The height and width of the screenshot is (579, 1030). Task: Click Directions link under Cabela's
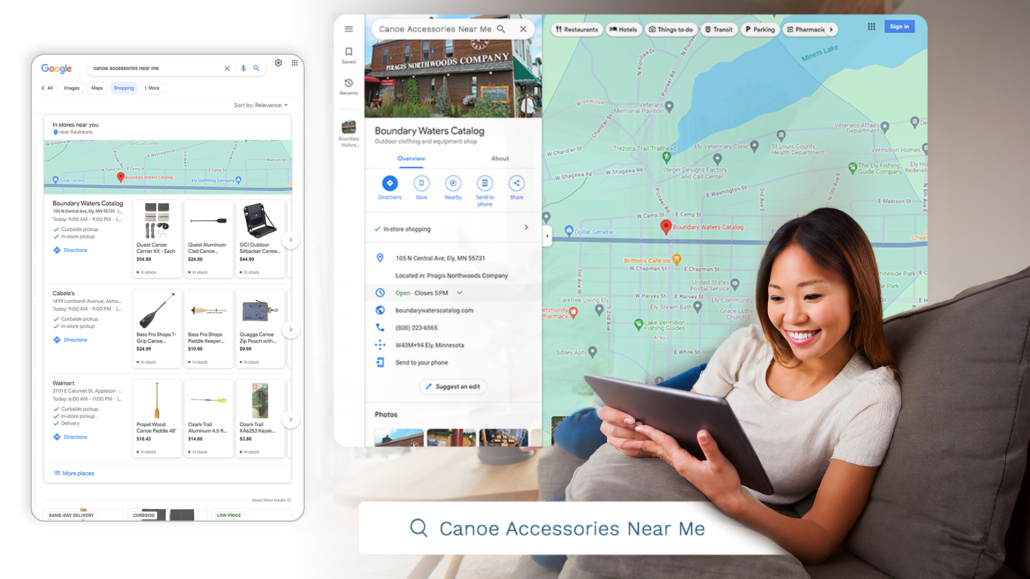[70, 340]
